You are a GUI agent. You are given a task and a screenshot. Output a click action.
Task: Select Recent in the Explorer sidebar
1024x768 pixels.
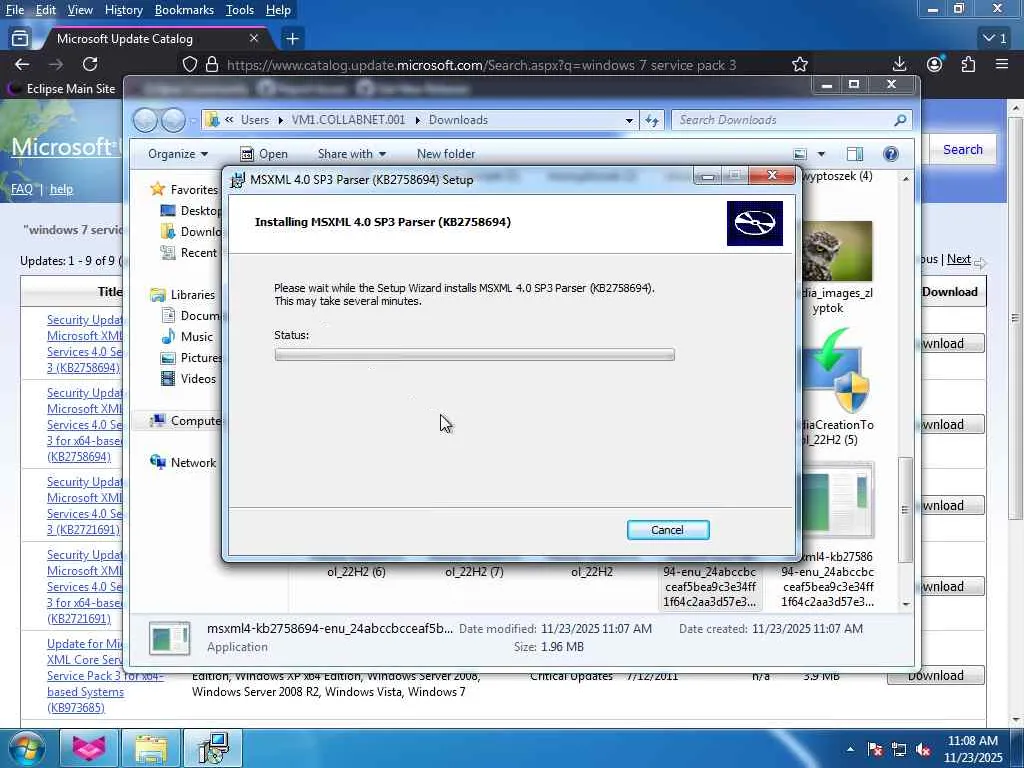pos(198,253)
